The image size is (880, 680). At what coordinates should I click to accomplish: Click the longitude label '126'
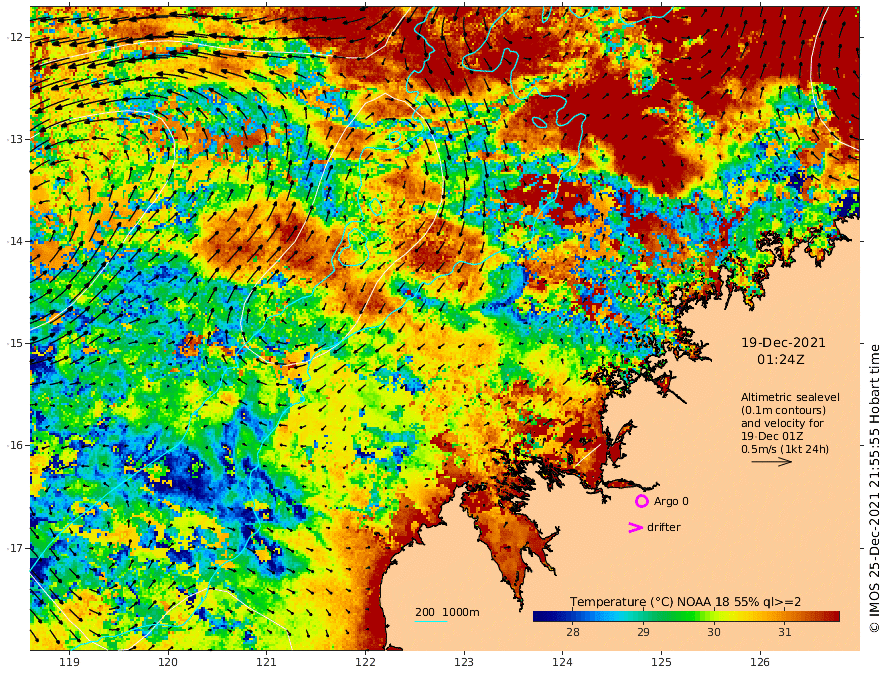760,662
